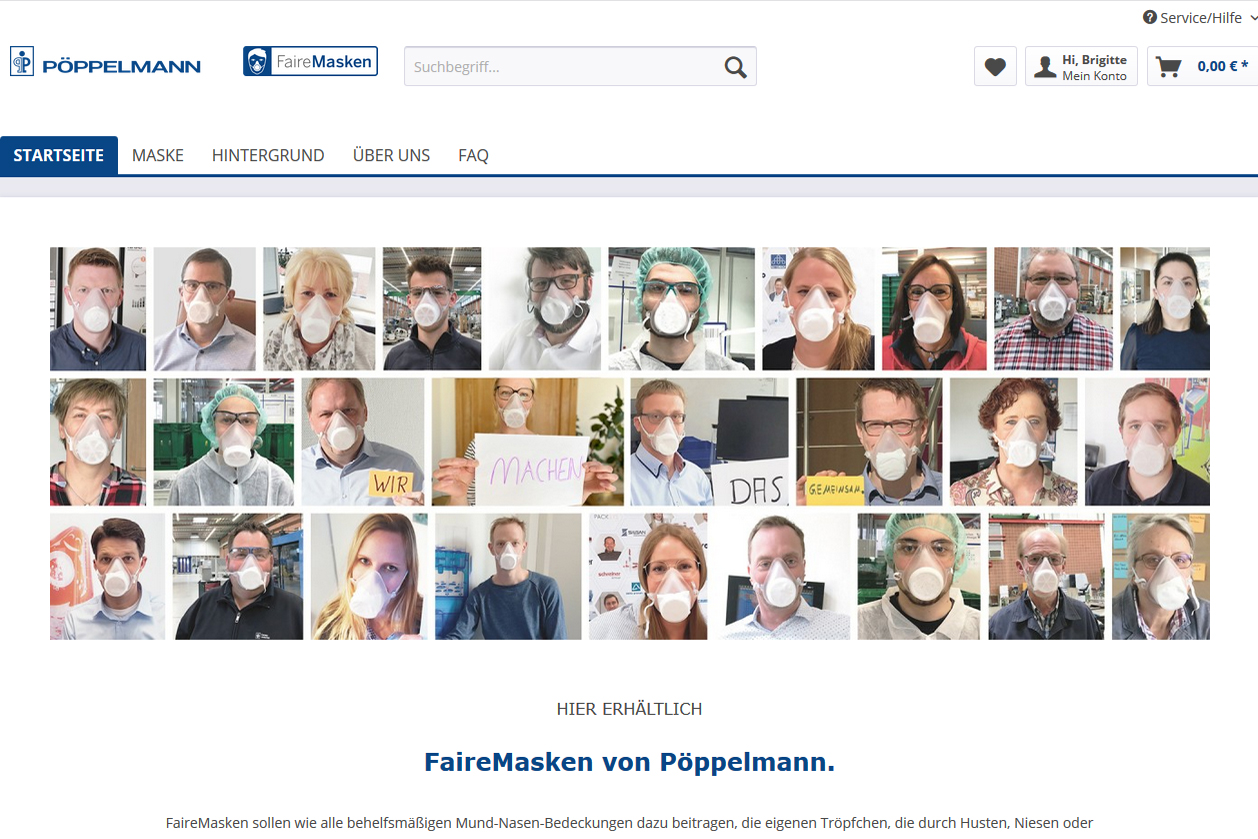1258x839 pixels.
Task: Open the wishlist heart icon
Action: [995, 67]
